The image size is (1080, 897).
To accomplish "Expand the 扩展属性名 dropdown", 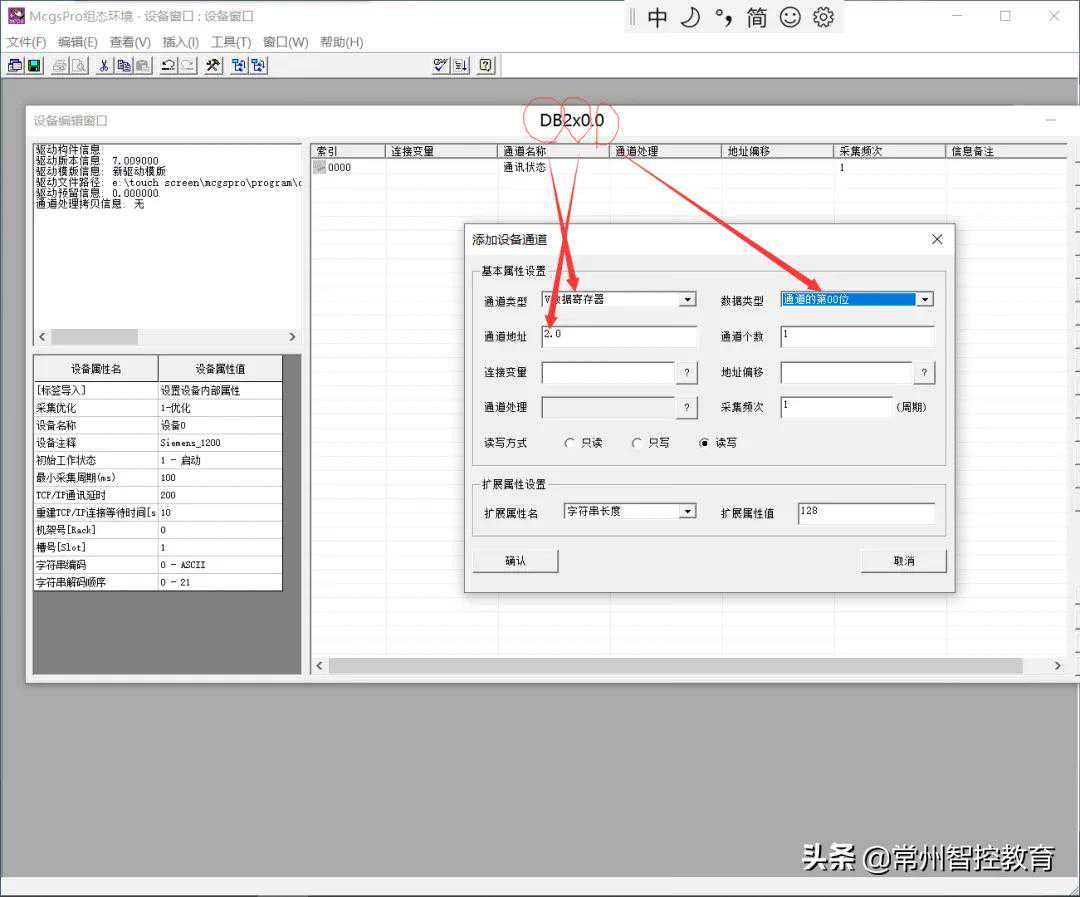I will (x=687, y=511).
